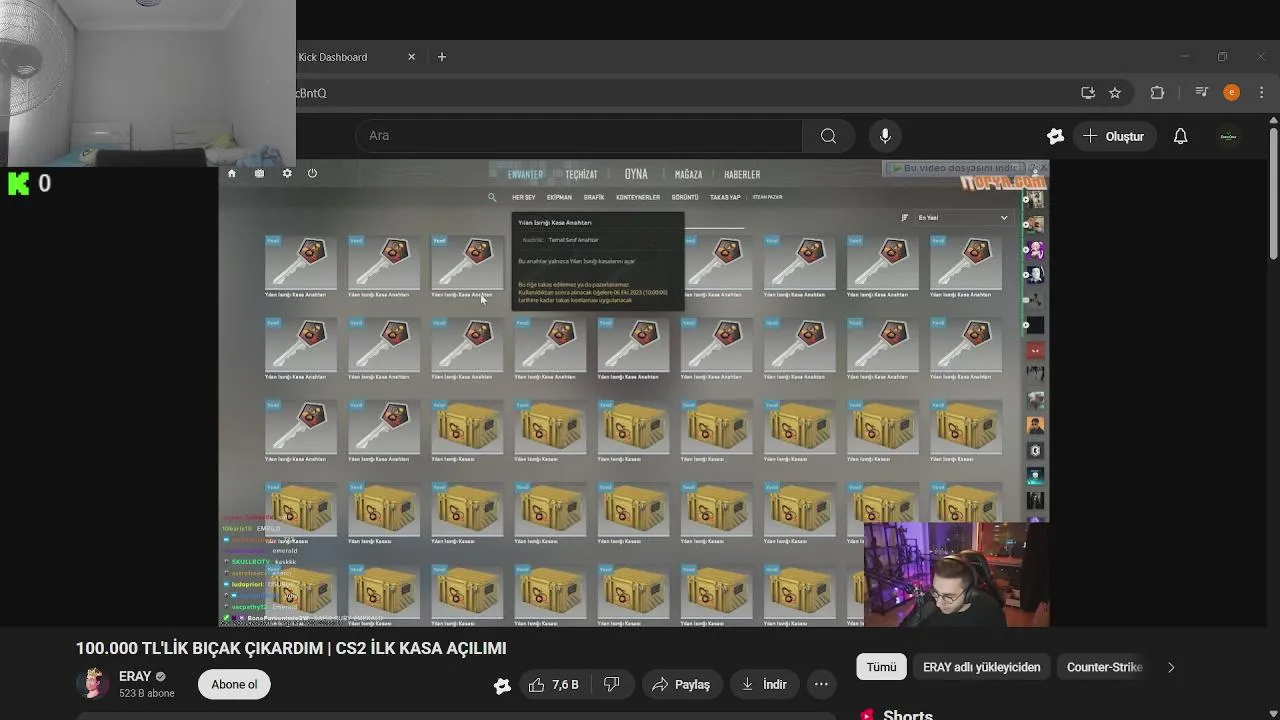Click the inventory search magnifier icon

point(492,197)
